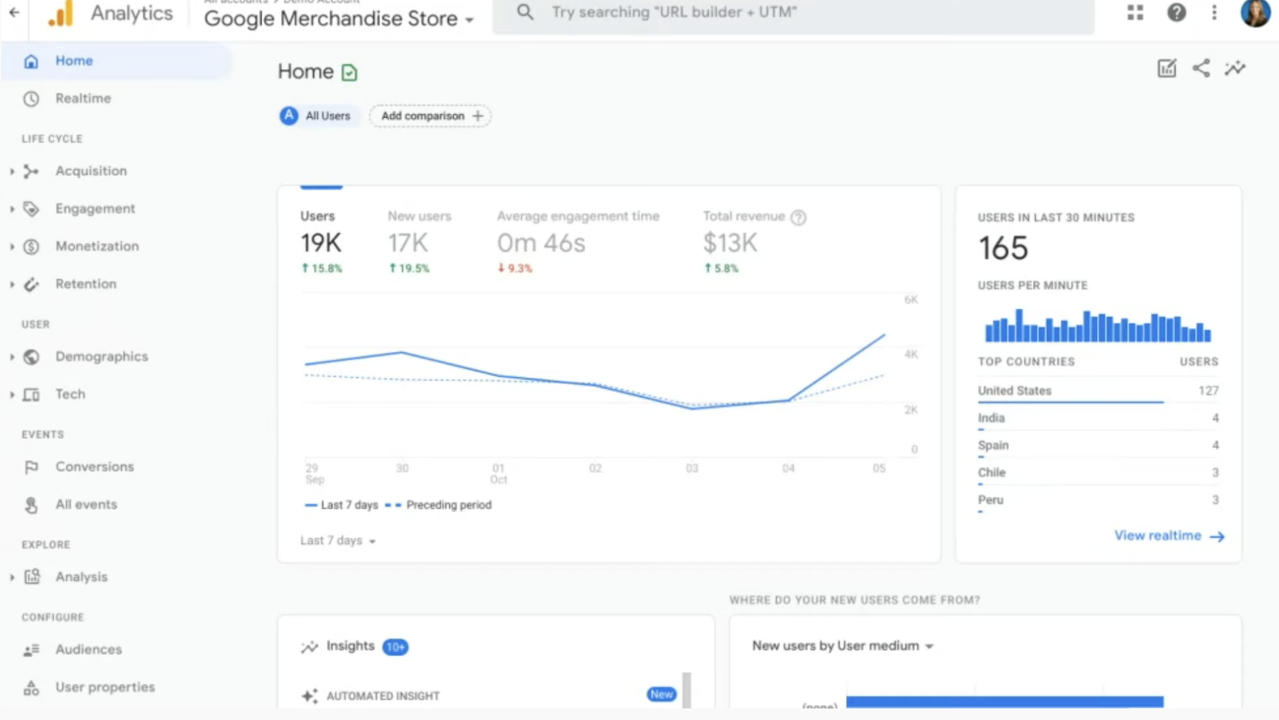Open the Insights sparkline icon at top right
Screen dimensions: 1279x720
(1235, 68)
